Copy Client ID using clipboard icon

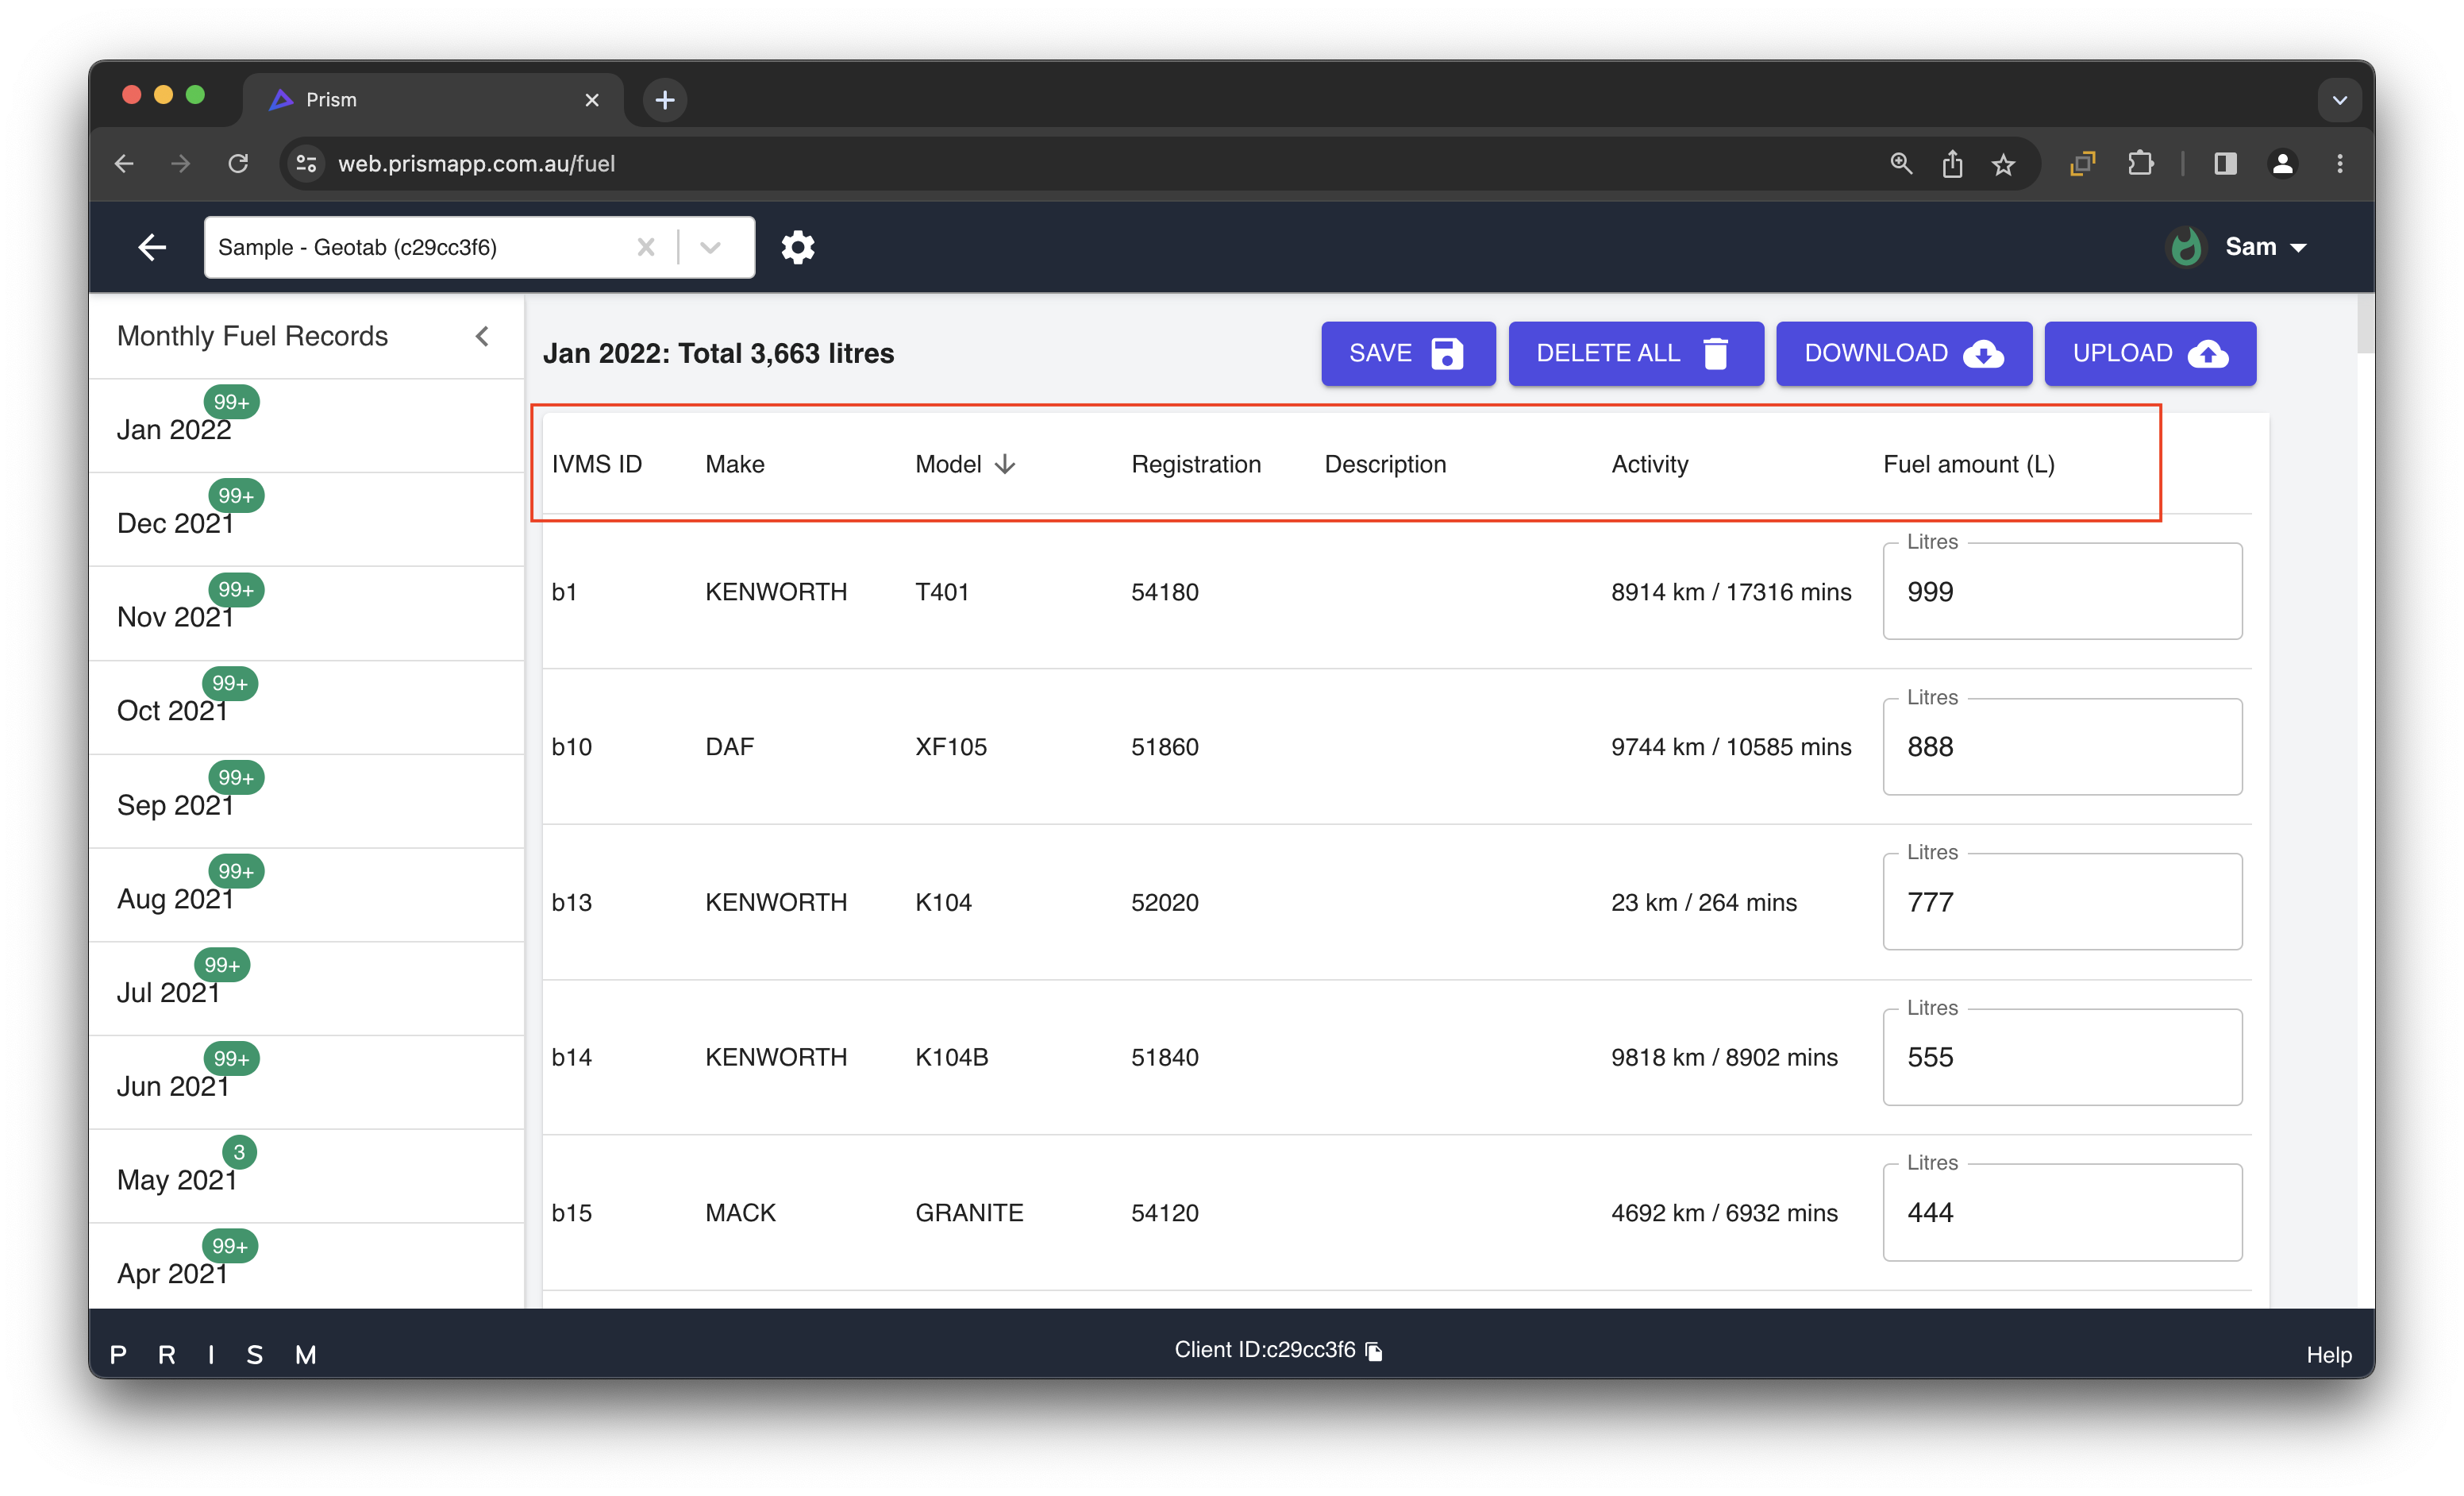(1375, 1351)
